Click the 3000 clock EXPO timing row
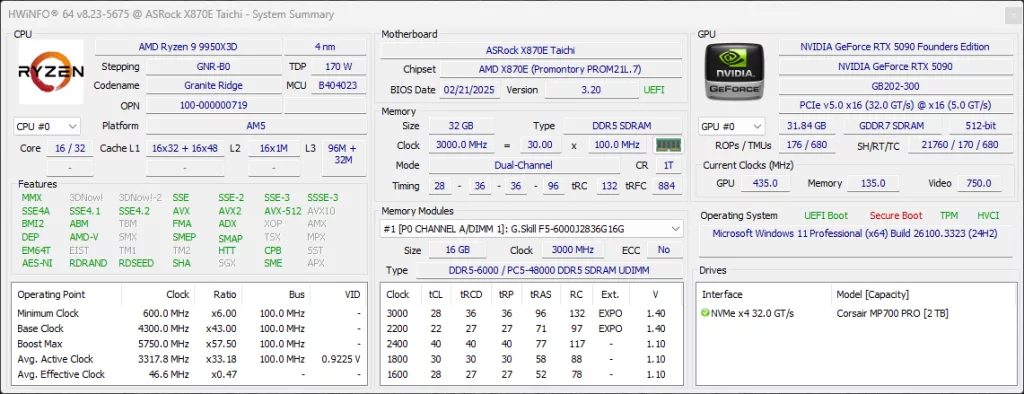 (531, 313)
